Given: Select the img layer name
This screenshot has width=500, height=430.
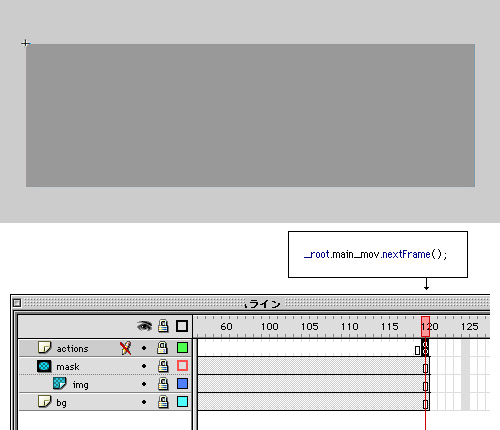Looking at the screenshot, I should (x=81, y=385).
